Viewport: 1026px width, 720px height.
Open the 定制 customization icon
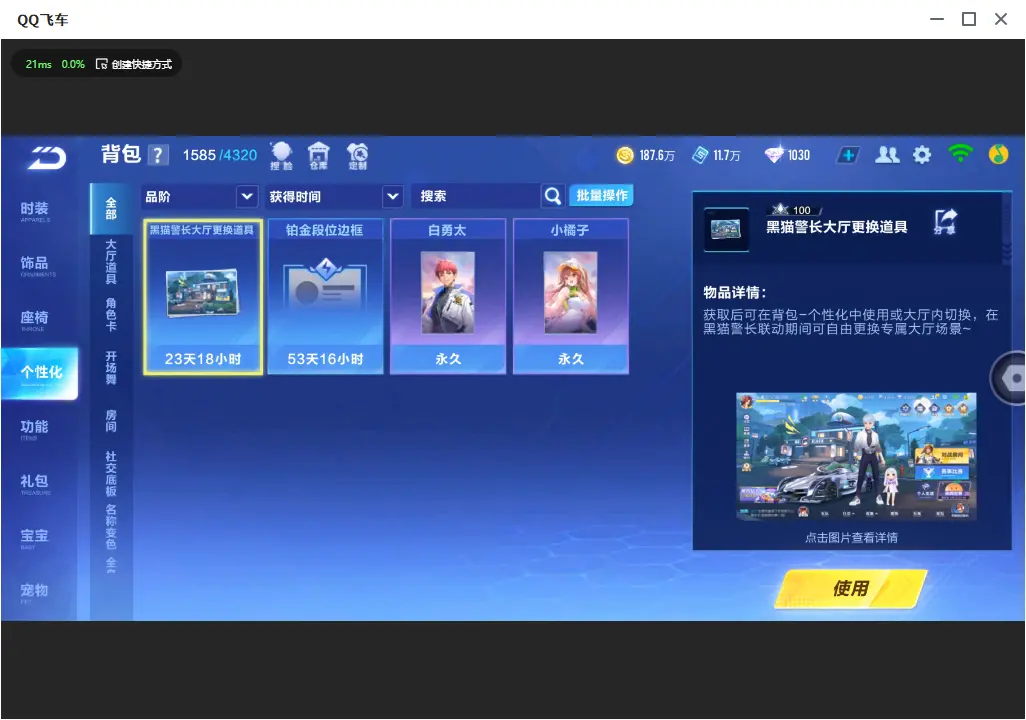coord(357,156)
